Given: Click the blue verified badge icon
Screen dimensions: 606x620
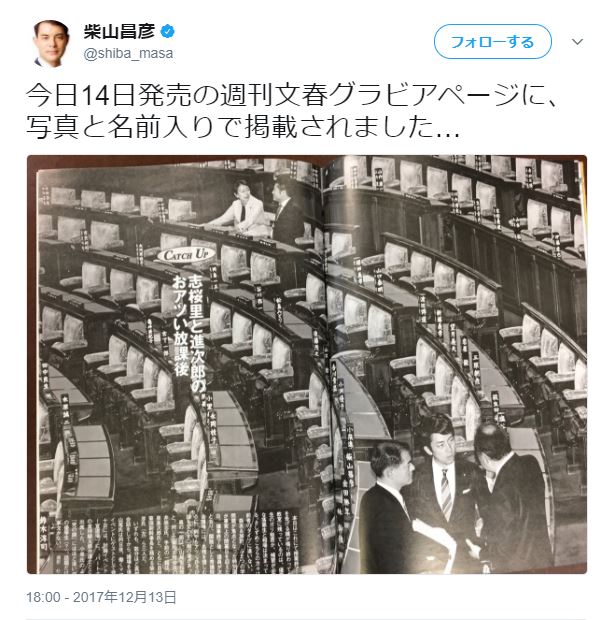Looking at the screenshot, I should tap(168, 32).
